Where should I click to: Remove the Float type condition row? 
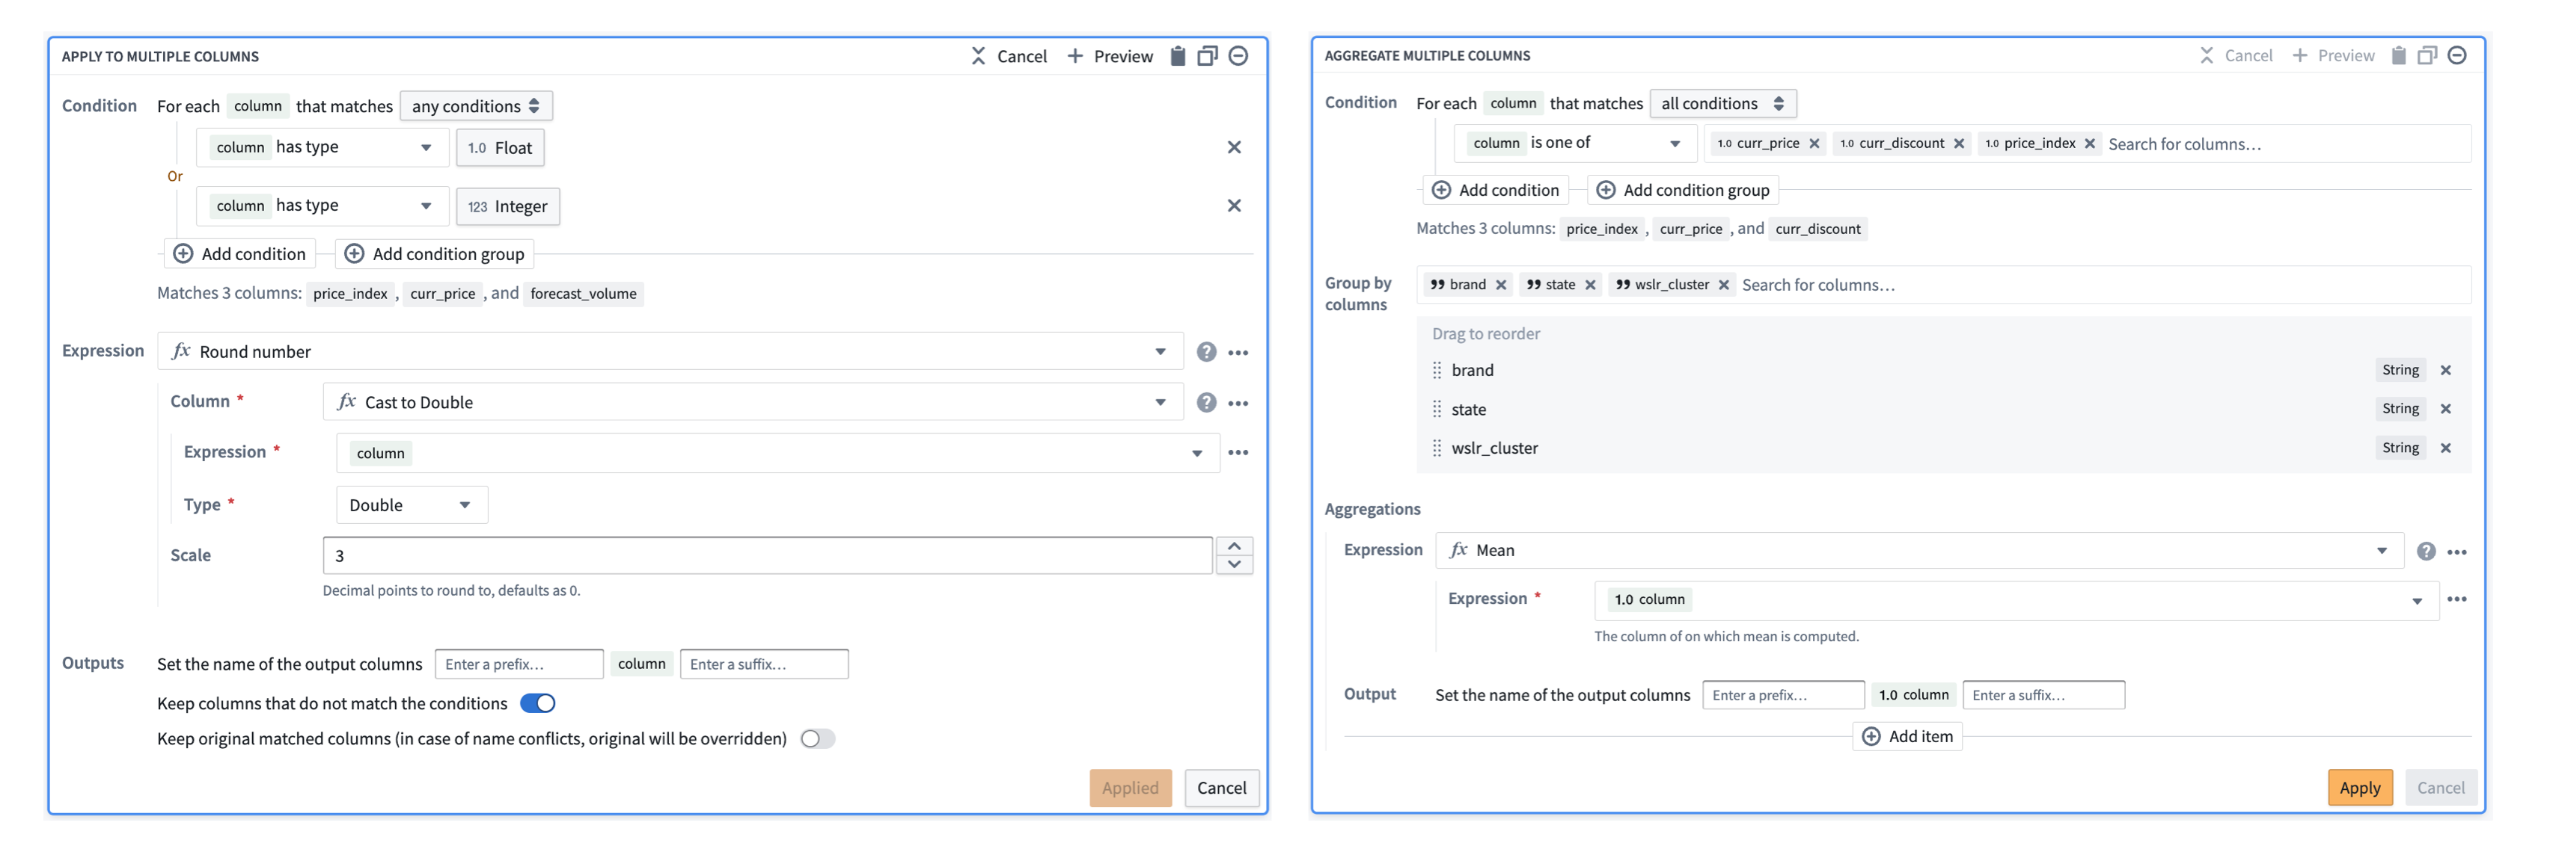(1234, 147)
